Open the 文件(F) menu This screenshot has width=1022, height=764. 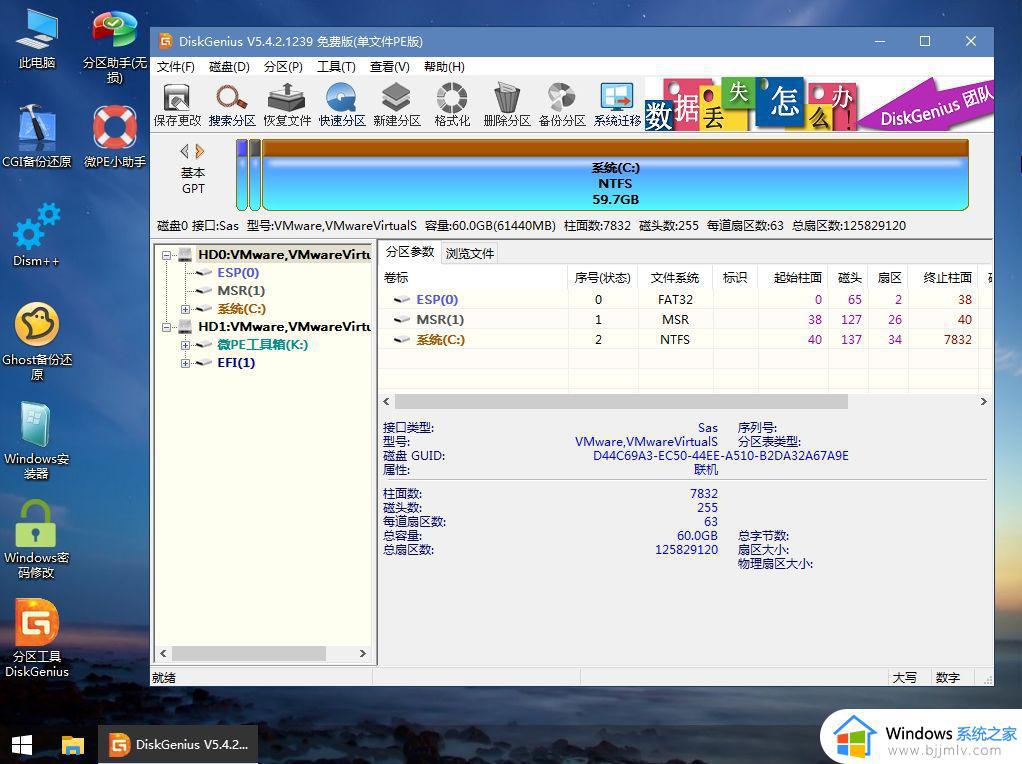pos(175,66)
